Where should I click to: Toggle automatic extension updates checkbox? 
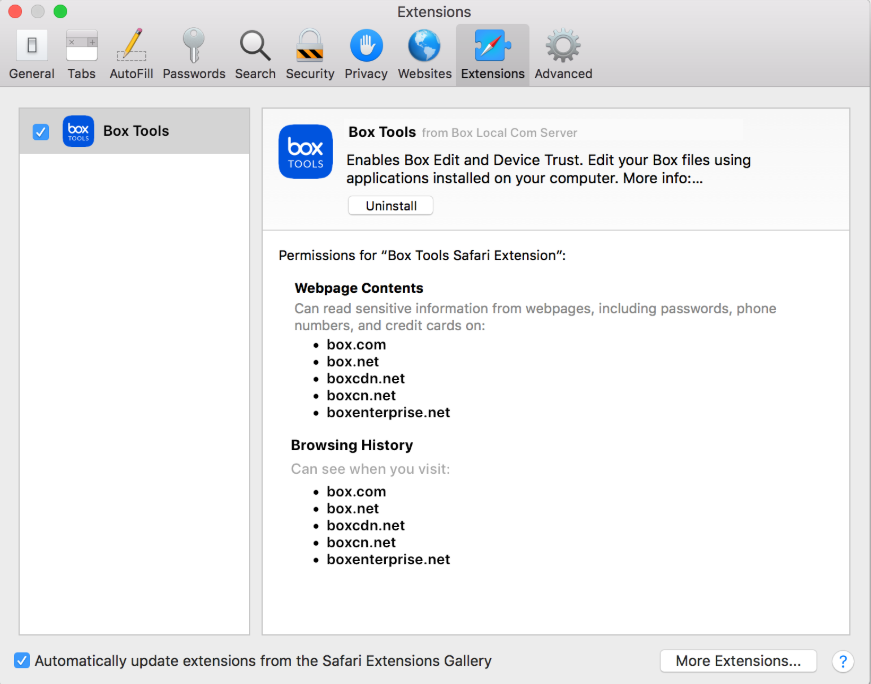[22, 661]
